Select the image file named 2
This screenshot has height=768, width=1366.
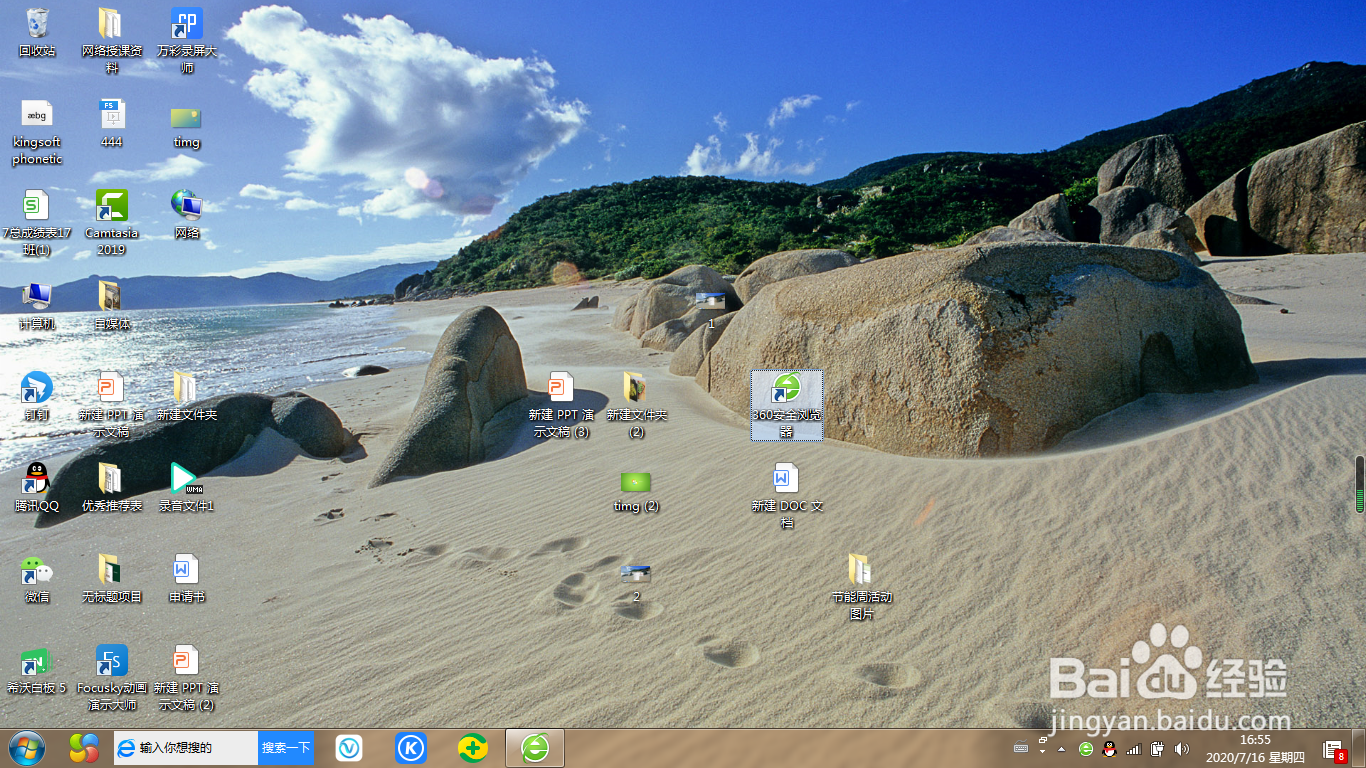point(636,582)
